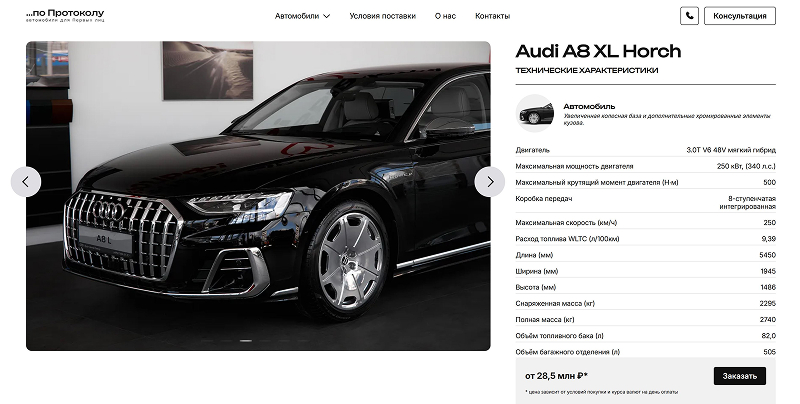Viewport: 800px width, 404px height.
Task: Jump to last carousel slide indicator
Action: [303, 341]
